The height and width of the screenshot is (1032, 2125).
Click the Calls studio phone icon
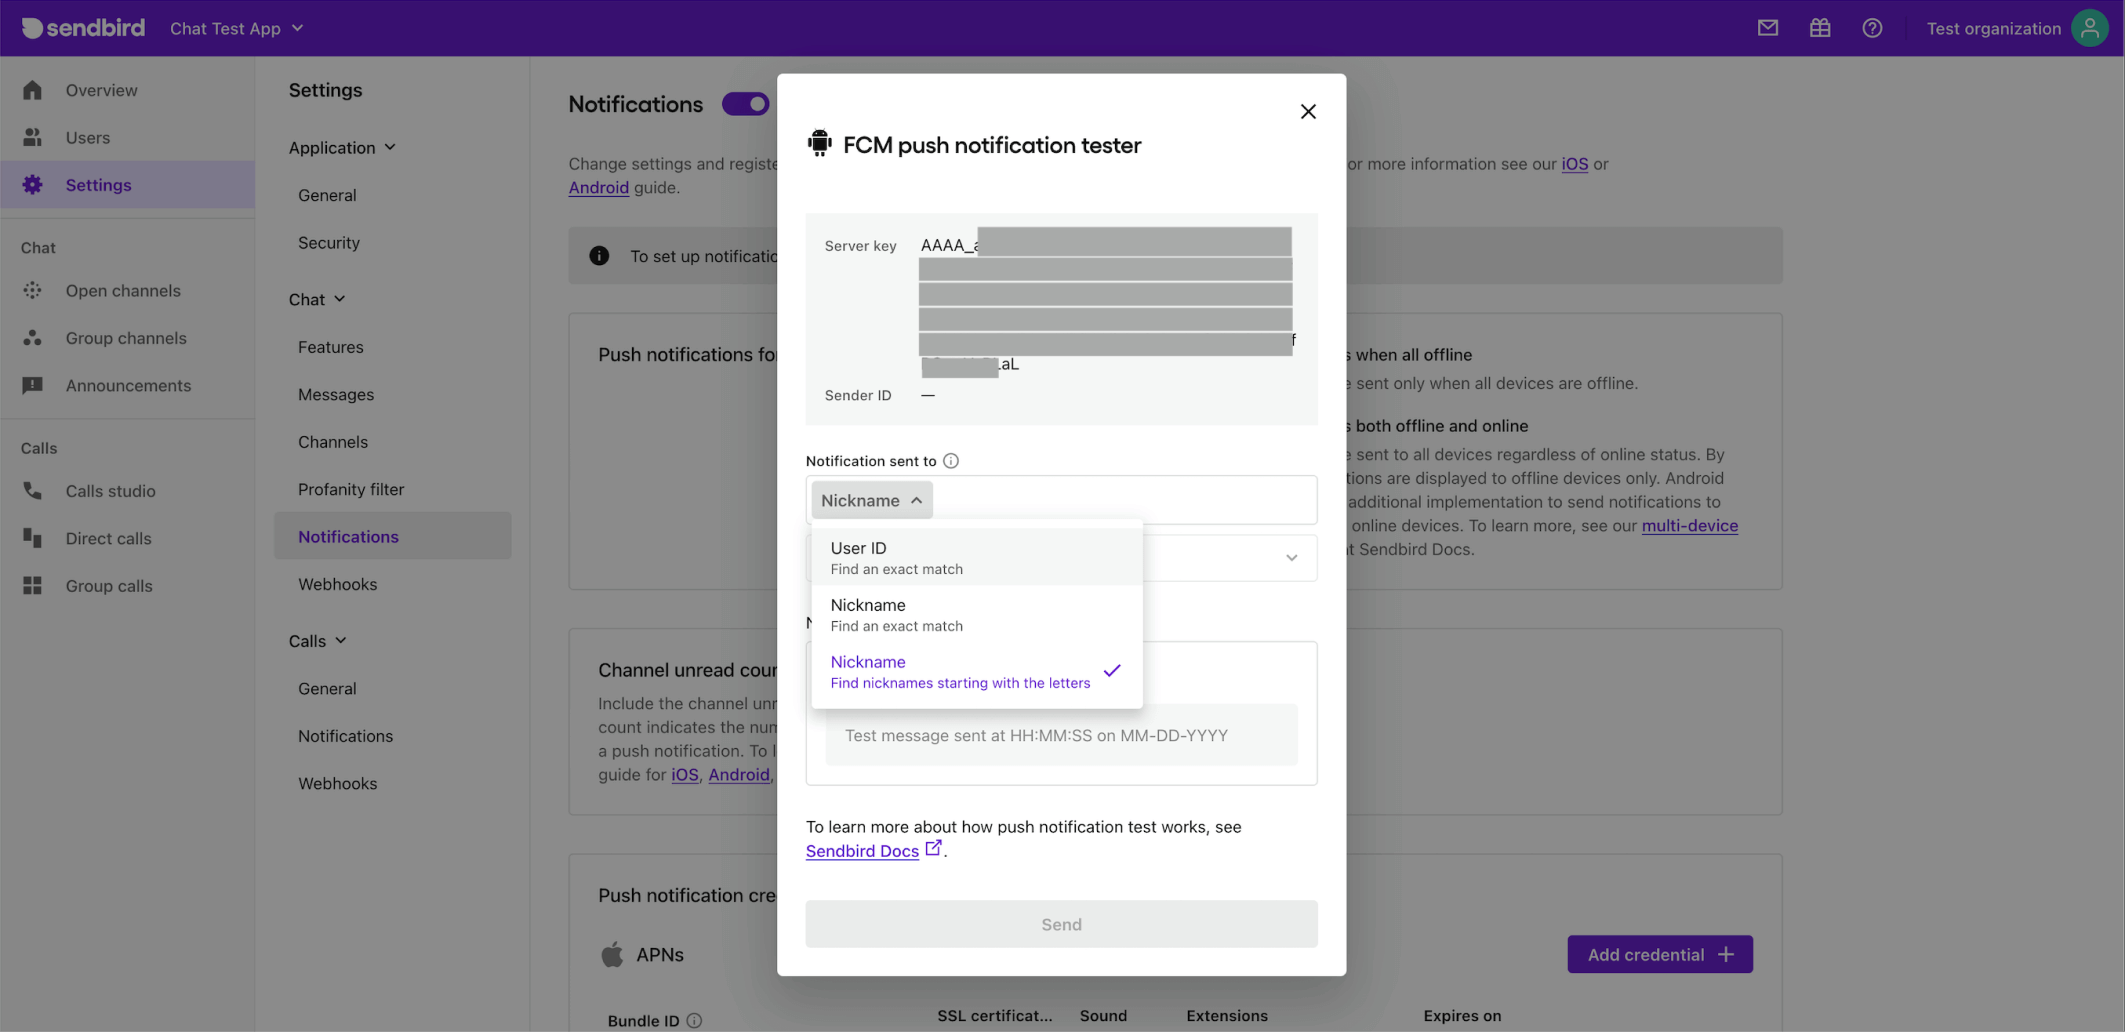[x=33, y=491]
